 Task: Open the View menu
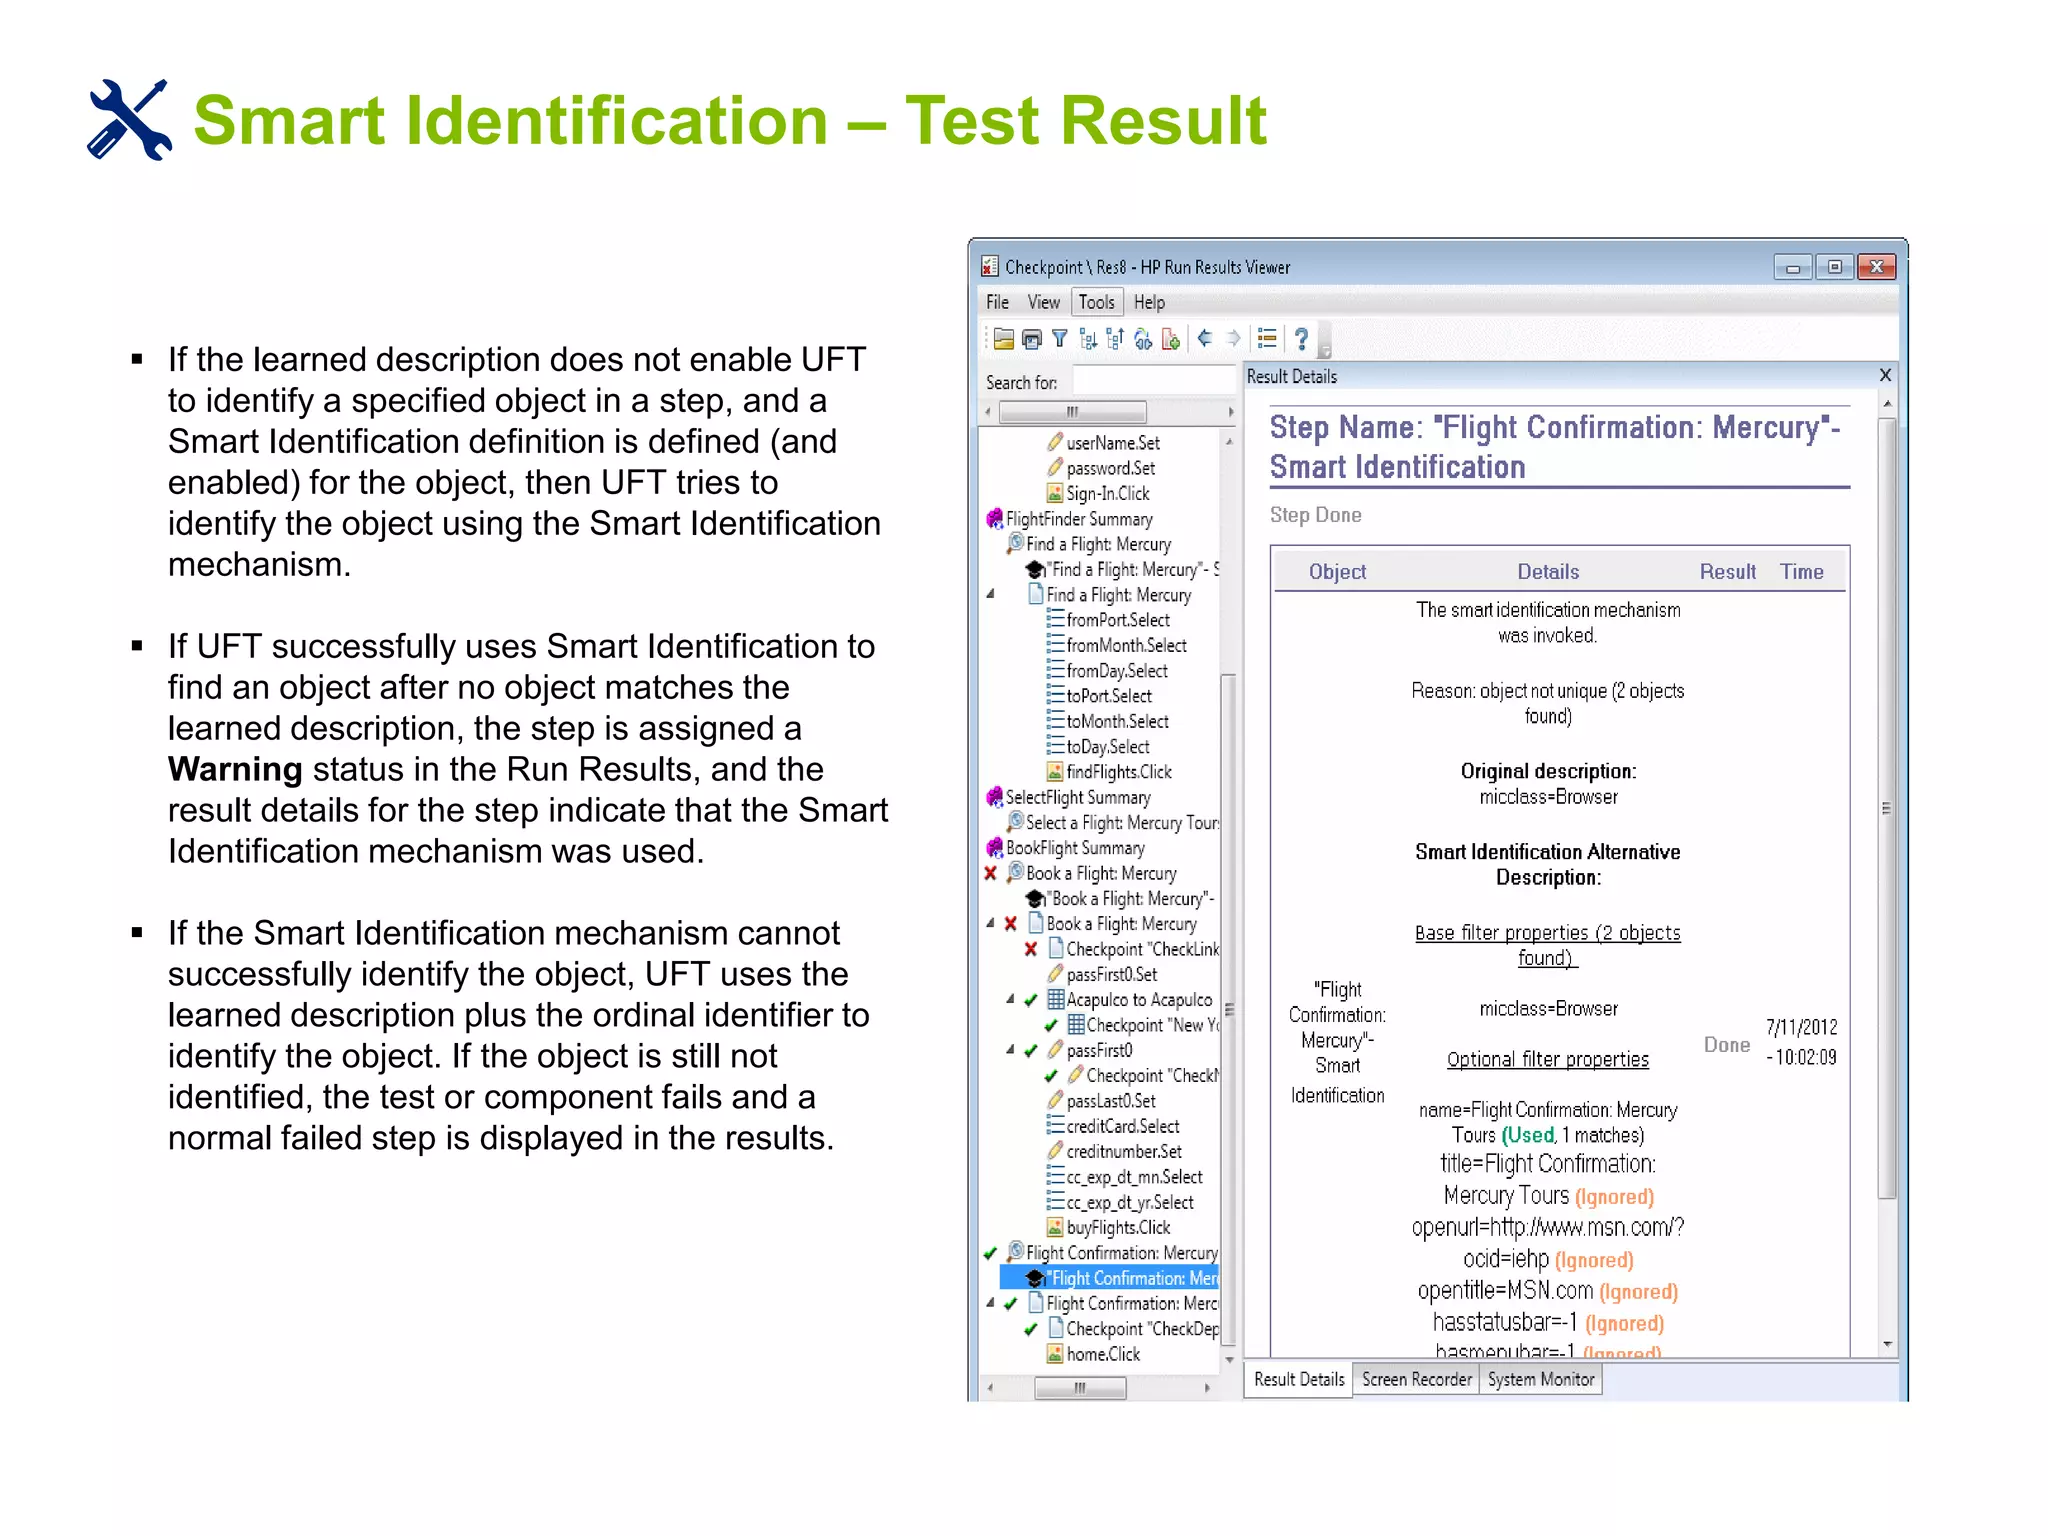(1043, 302)
